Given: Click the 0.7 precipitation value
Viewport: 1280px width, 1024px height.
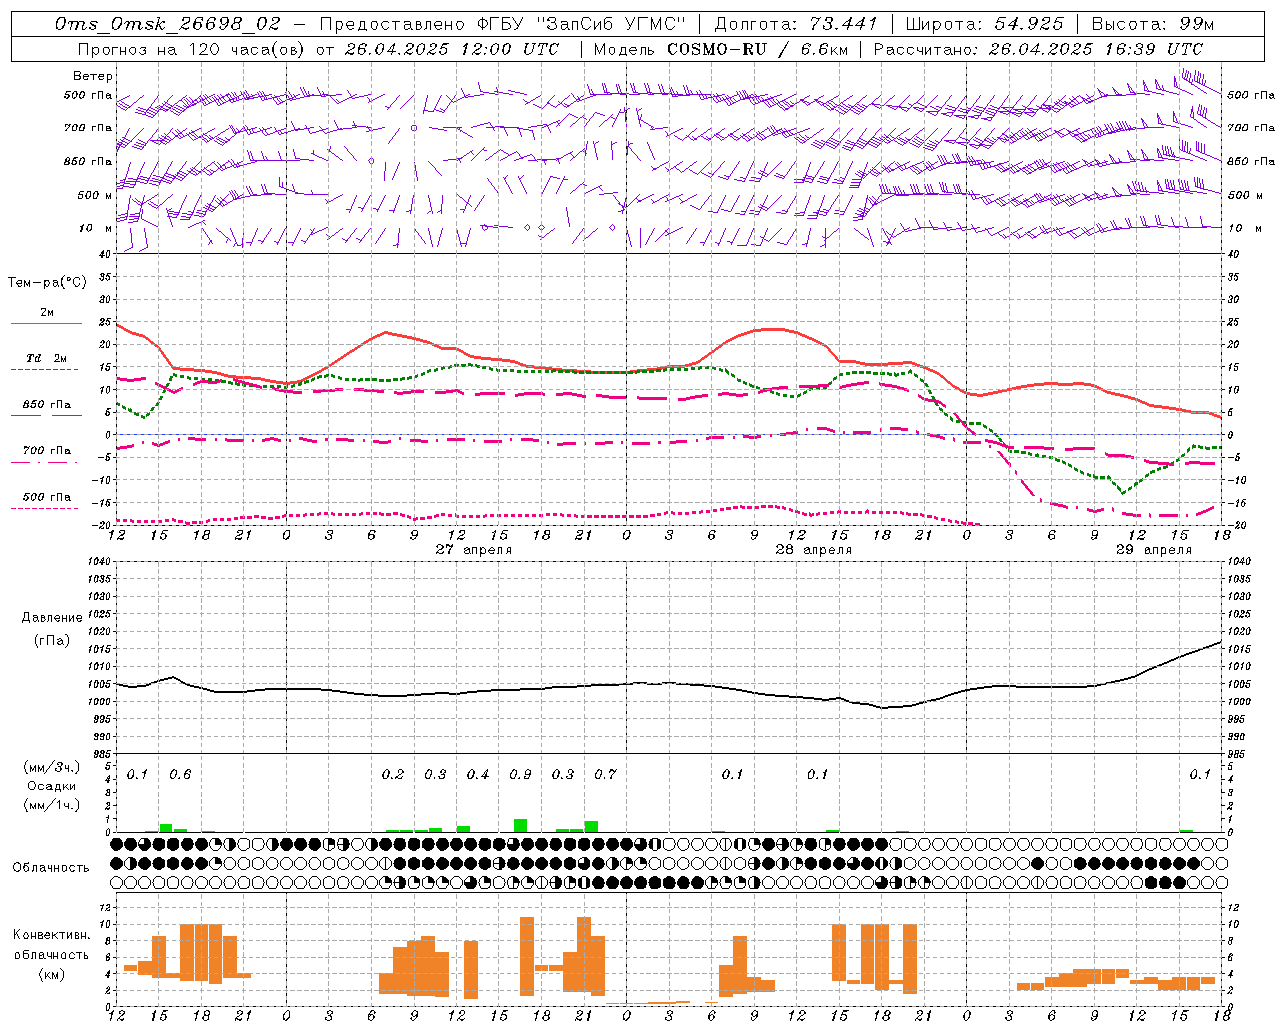Looking at the screenshot, I should click(605, 774).
